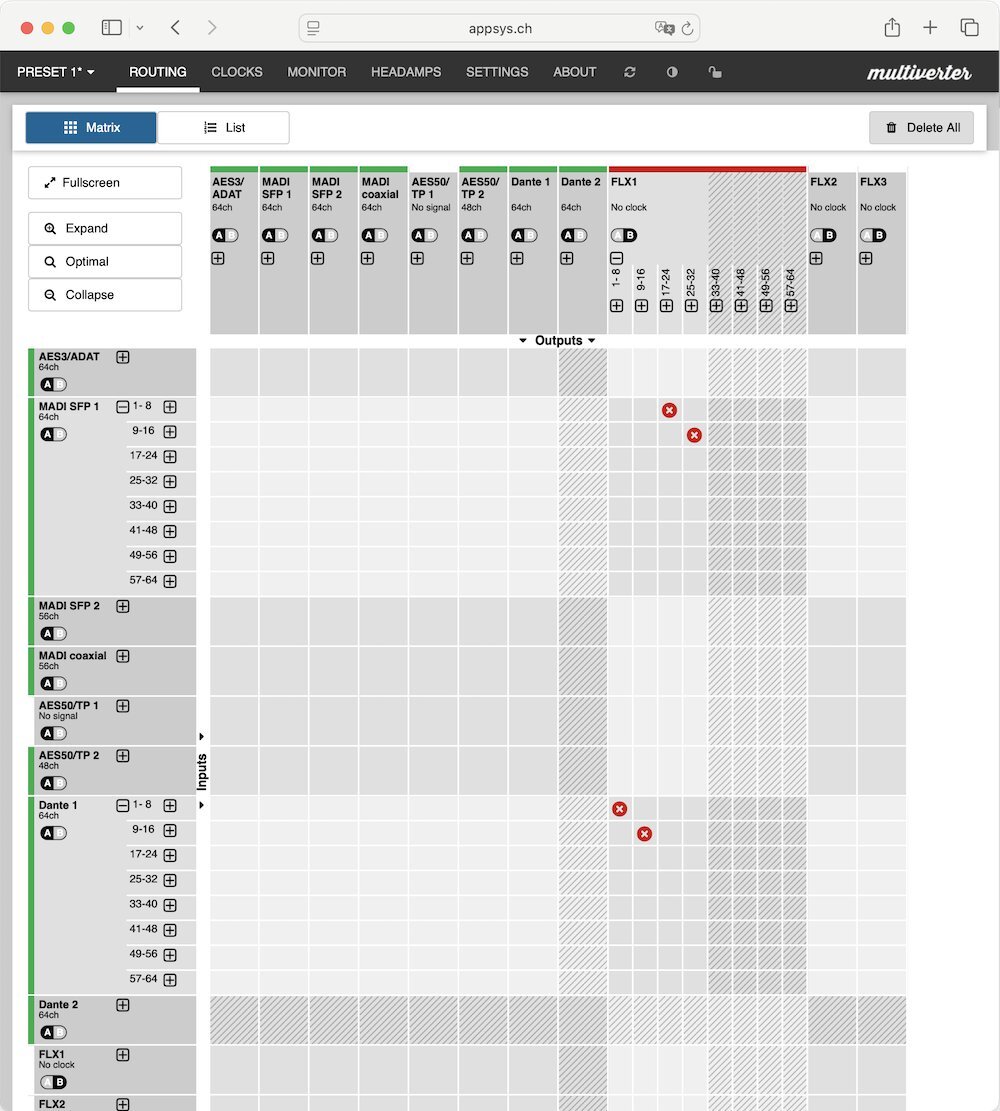Image resolution: width=1000 pixels, height=1111 pixels.
Task: Click the Collapse zoom button
Action: click(105, 295)
